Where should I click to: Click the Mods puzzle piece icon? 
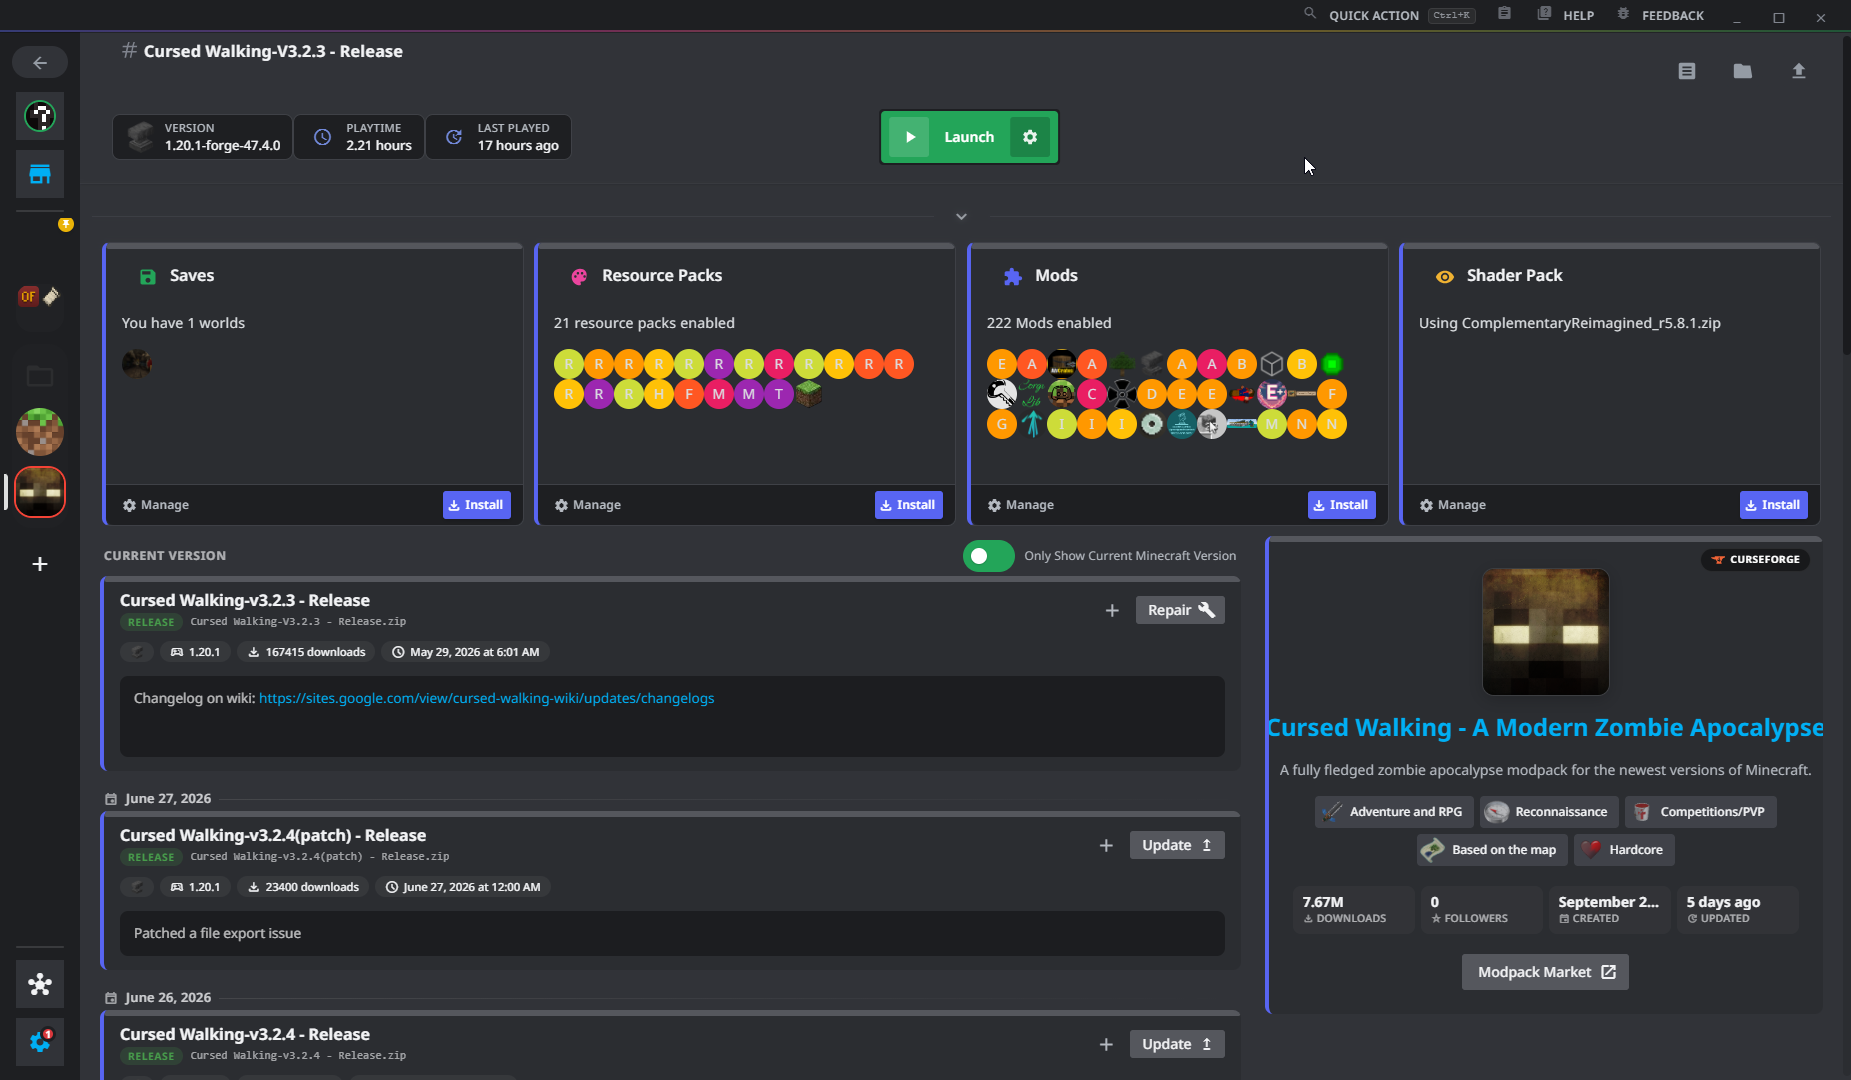(1013, 277)
